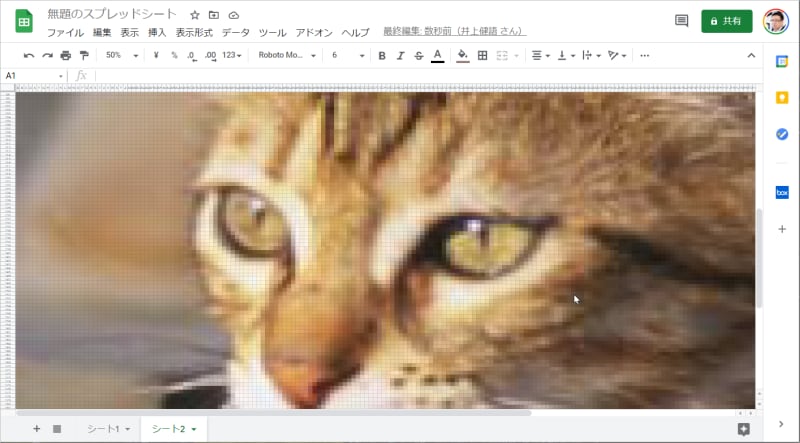This screenshot has height=443, width=800.
Task: Open the 表示形式 menu
Action: tap(194, 33)
